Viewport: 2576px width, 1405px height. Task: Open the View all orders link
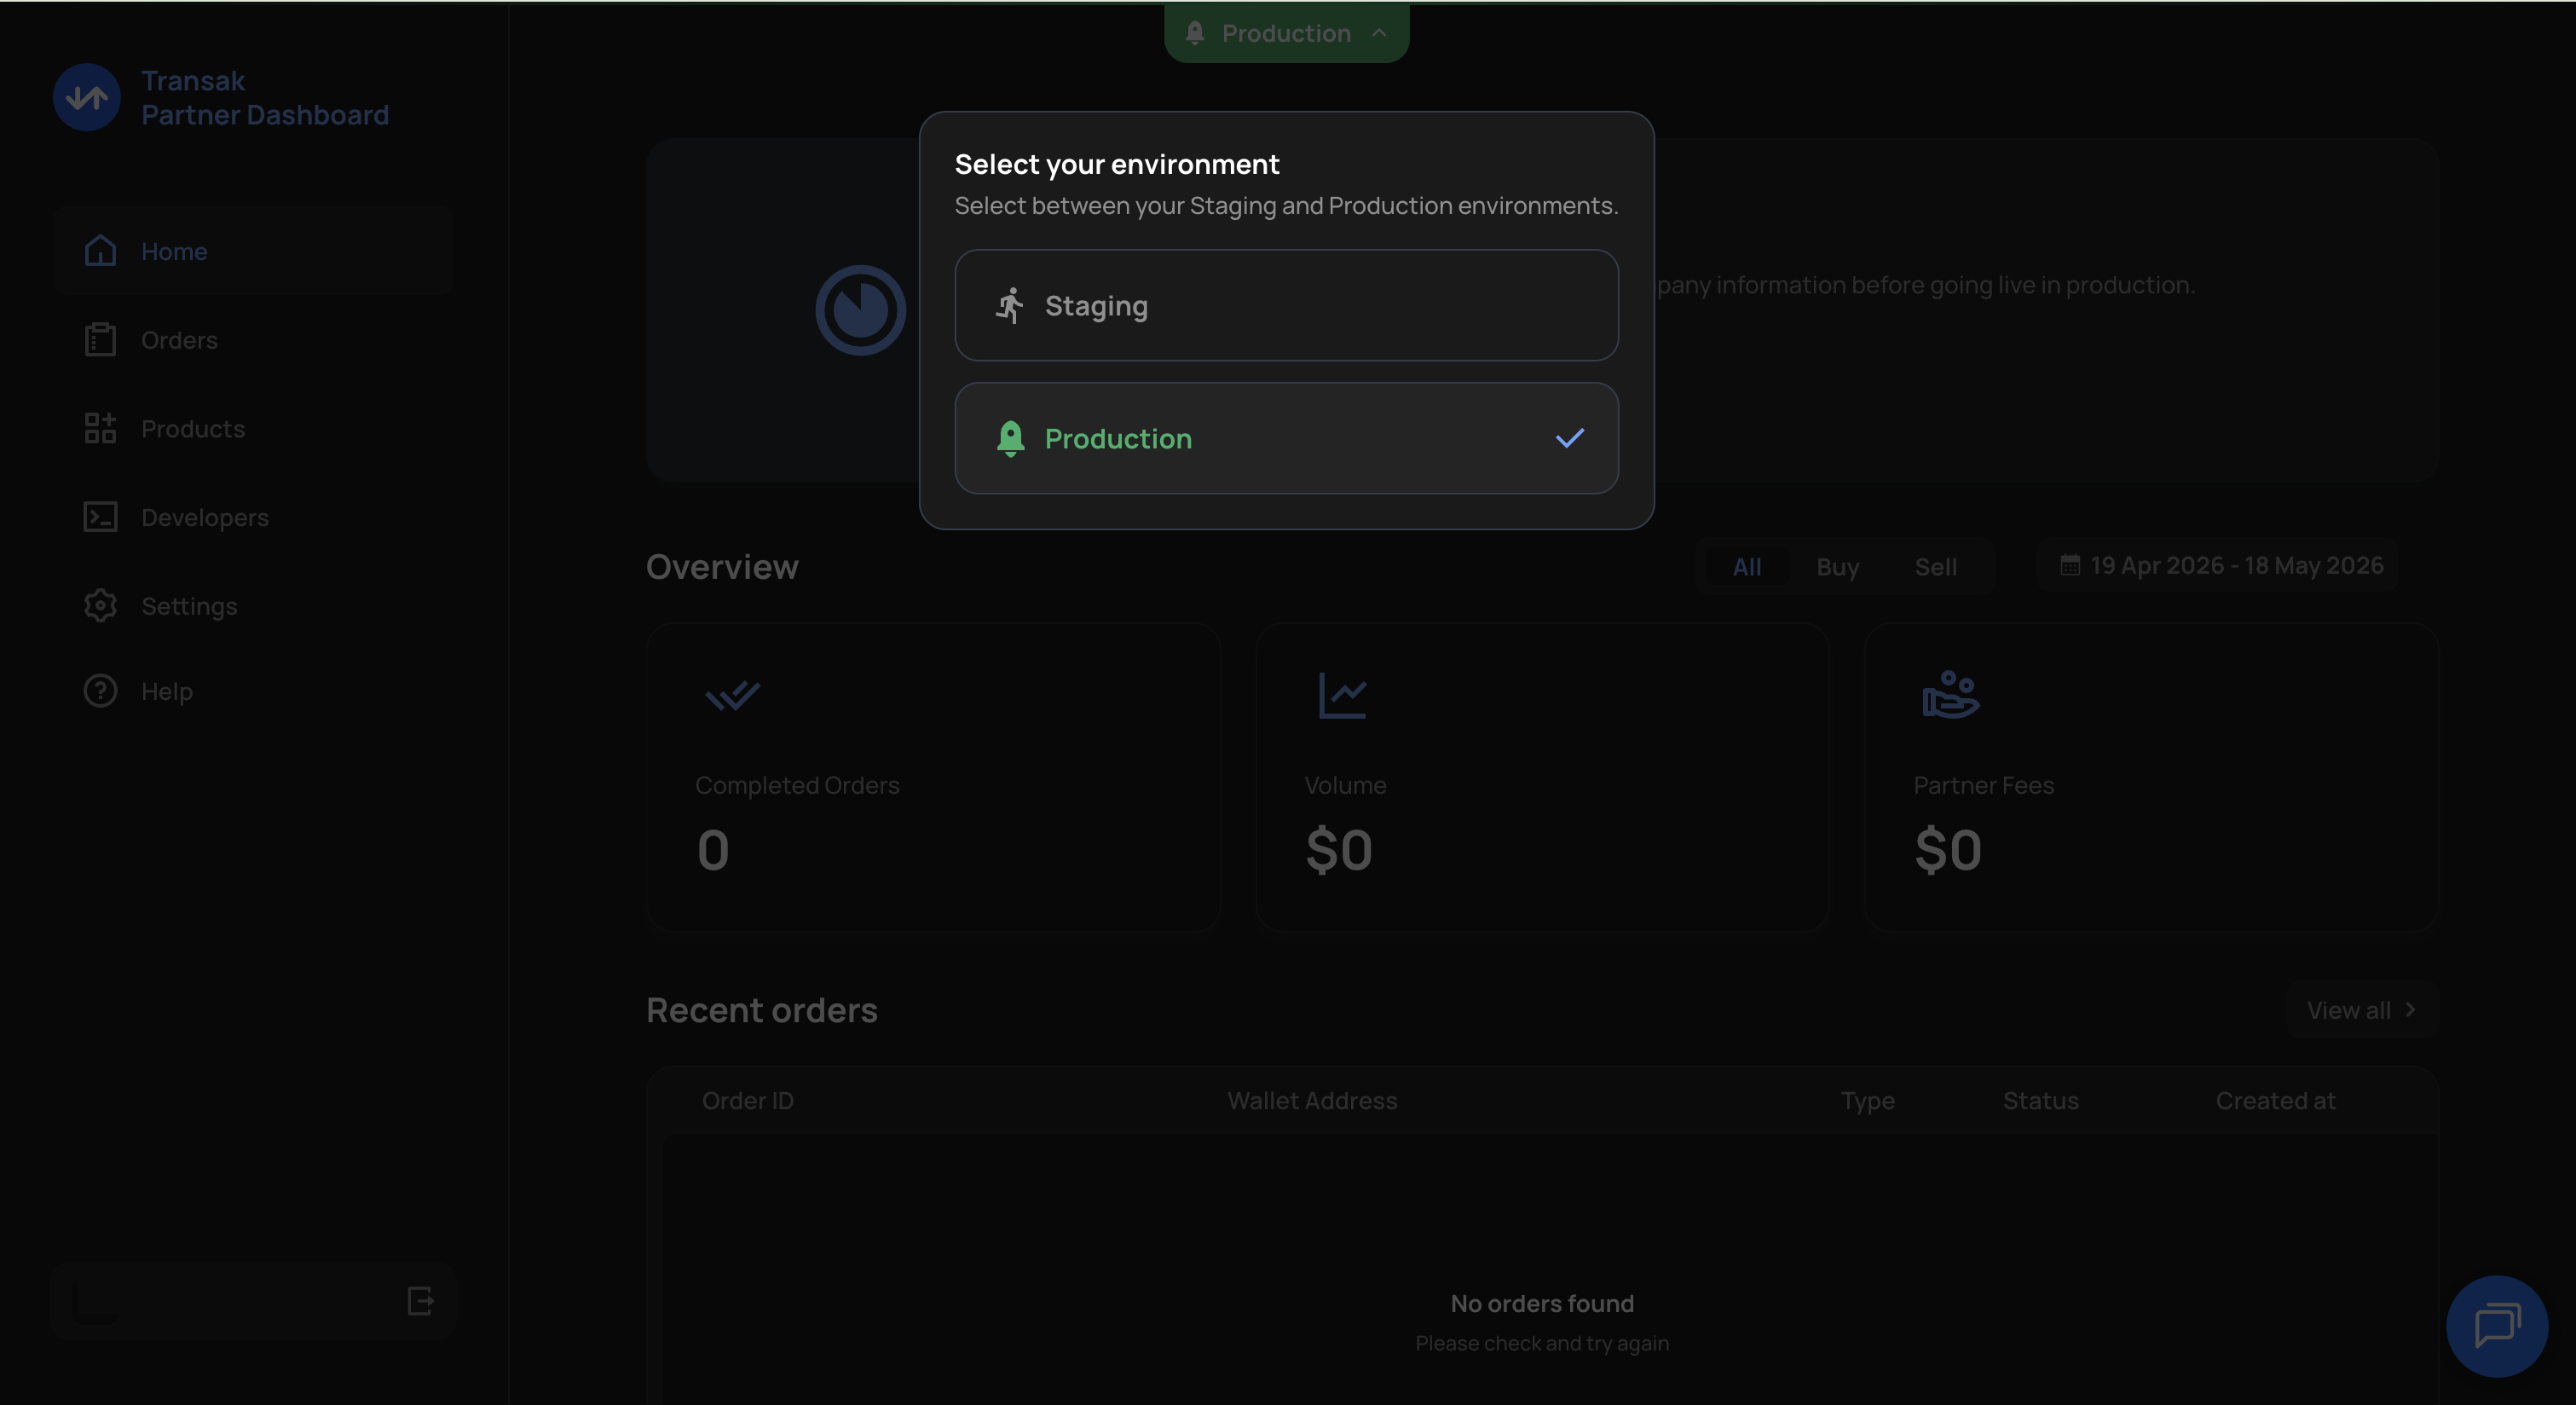2361,1010
